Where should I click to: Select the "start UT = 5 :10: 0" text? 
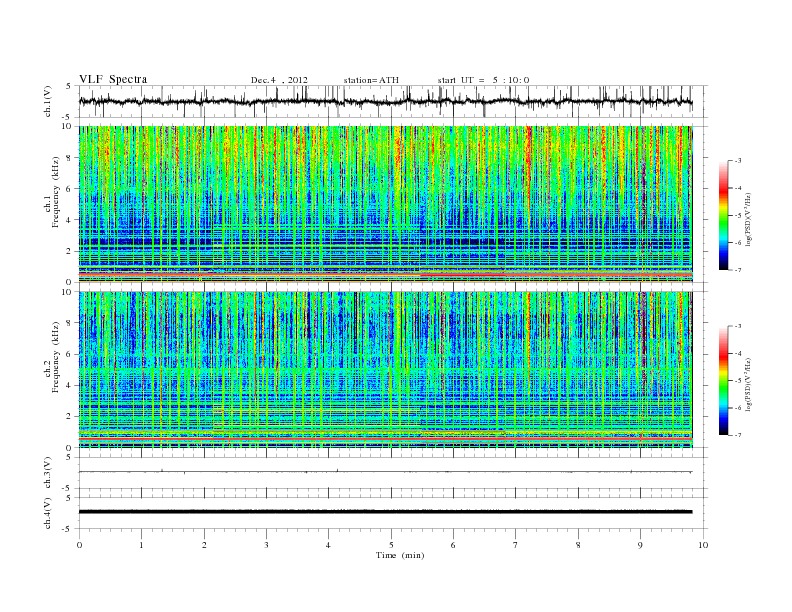coord(483,80)
